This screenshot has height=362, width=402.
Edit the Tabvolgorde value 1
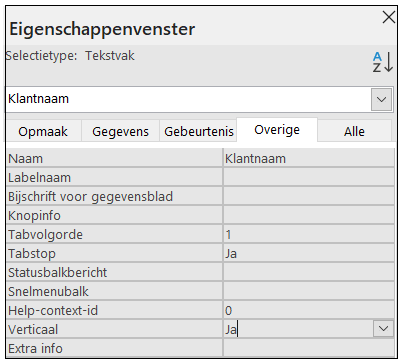pyautogui.click(x=309, y=234)
